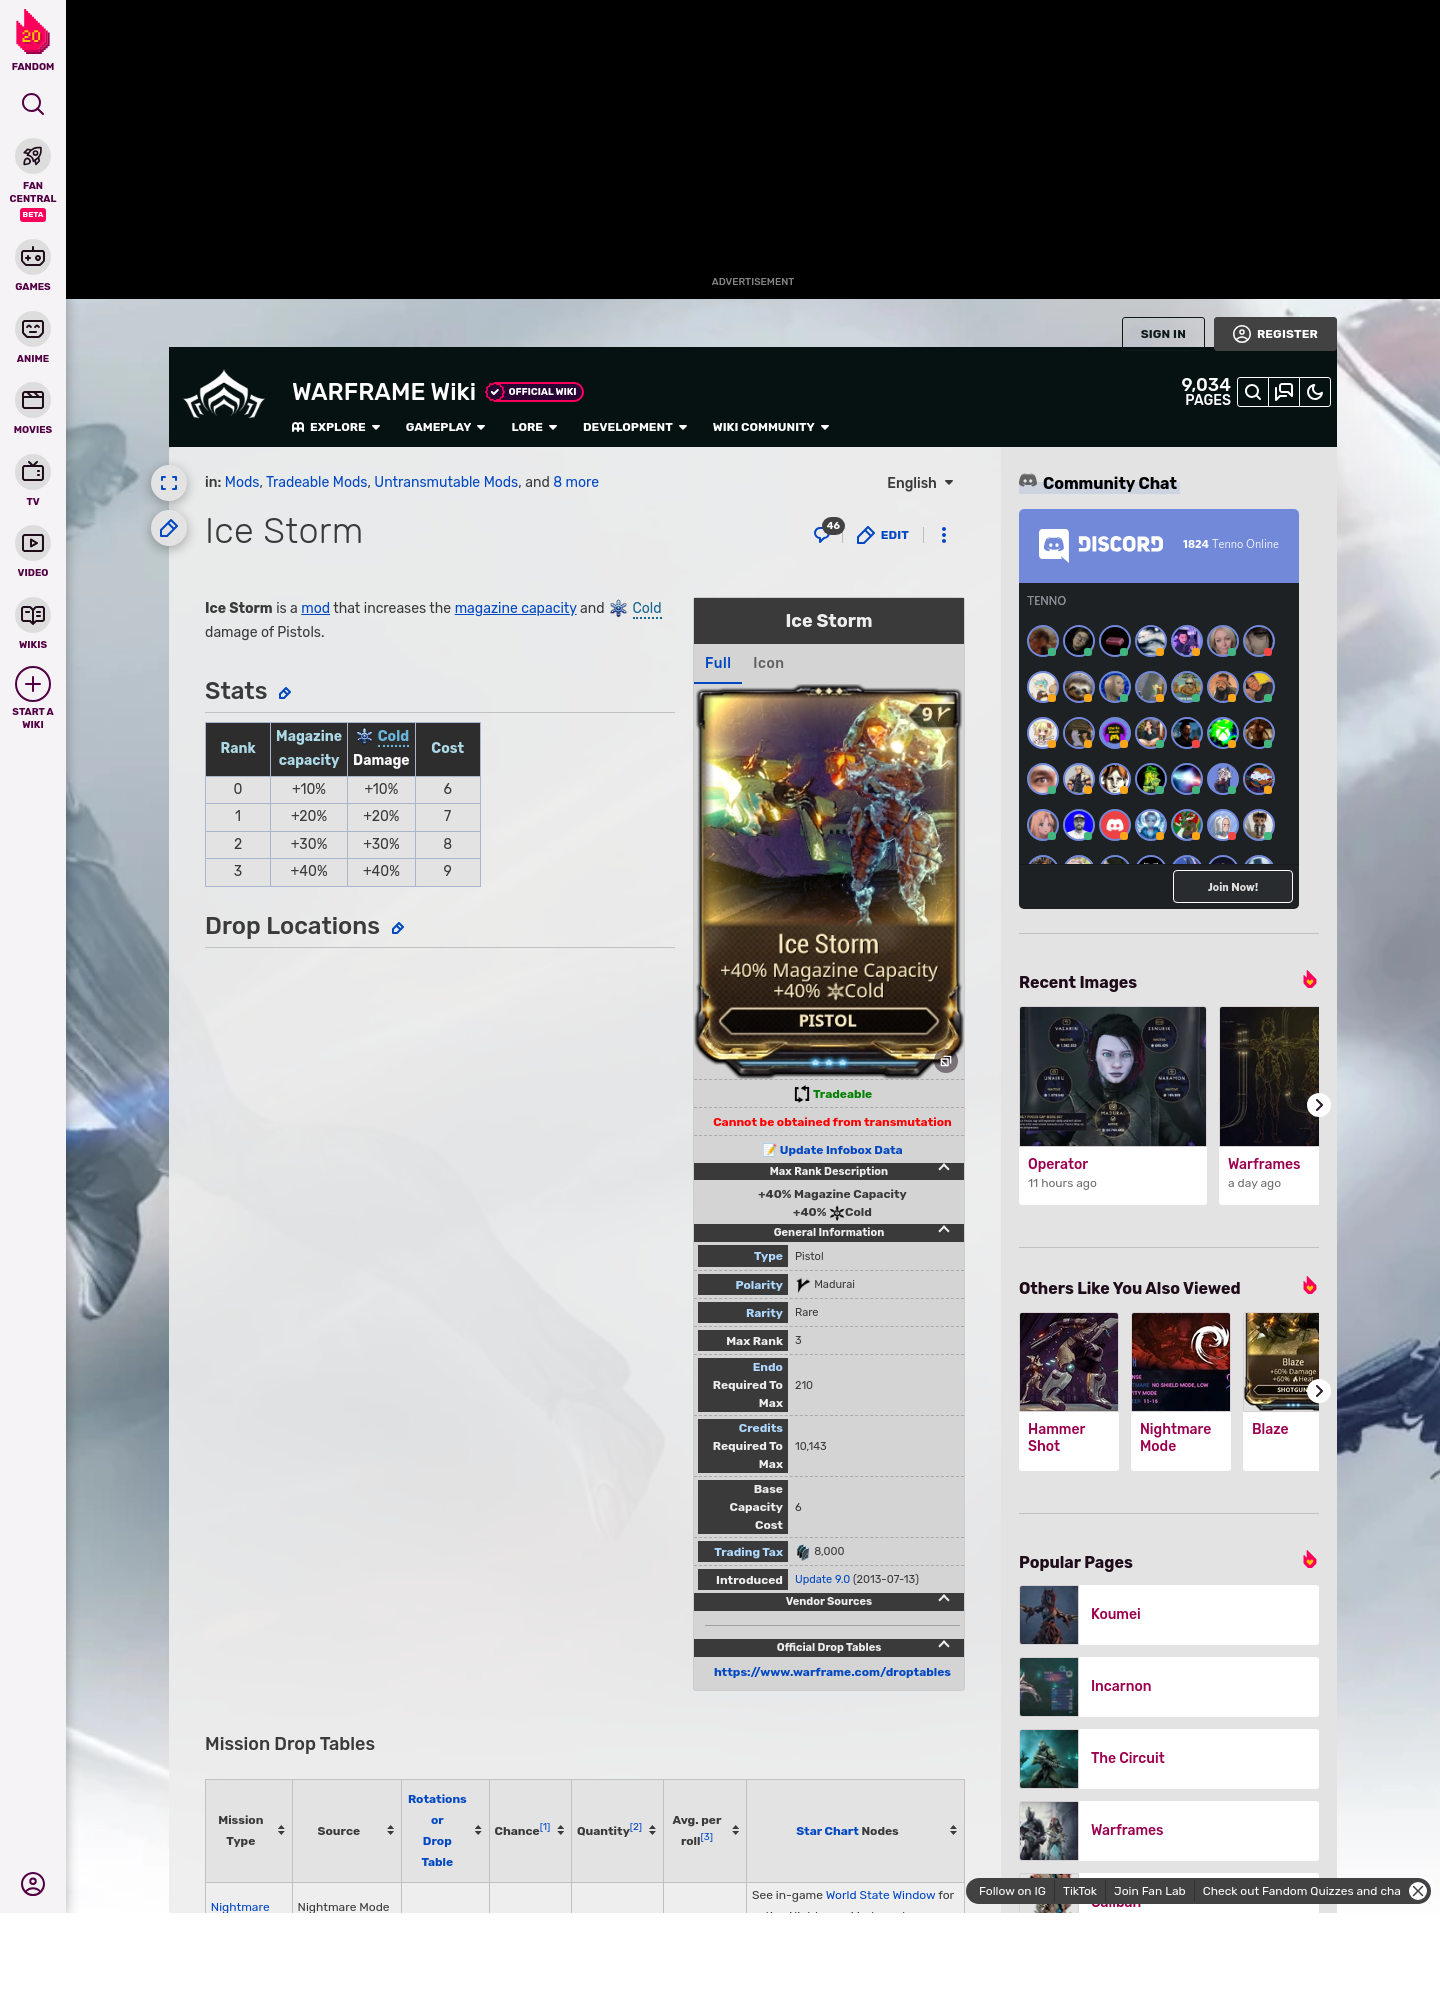1440x2000 pixels.
Task: Open The Circuit popular page
Action: point(1169,1758)
